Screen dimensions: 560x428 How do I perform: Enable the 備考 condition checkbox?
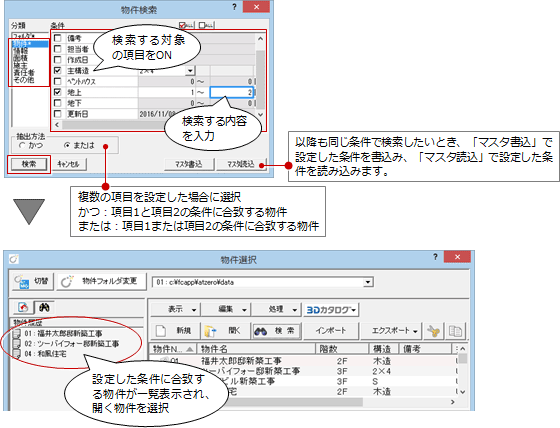(57, 38)
